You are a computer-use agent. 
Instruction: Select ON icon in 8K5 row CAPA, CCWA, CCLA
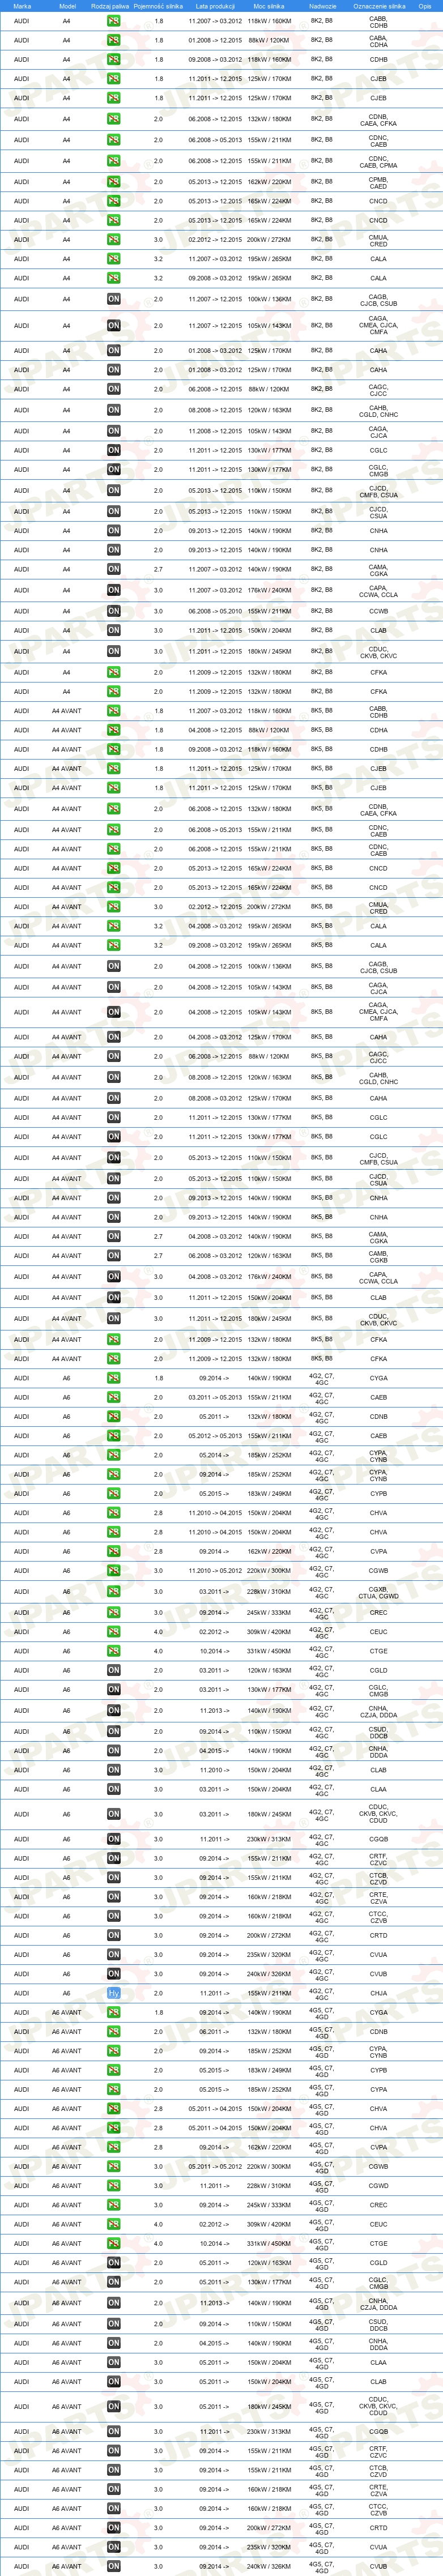(x=114, y=1277)
